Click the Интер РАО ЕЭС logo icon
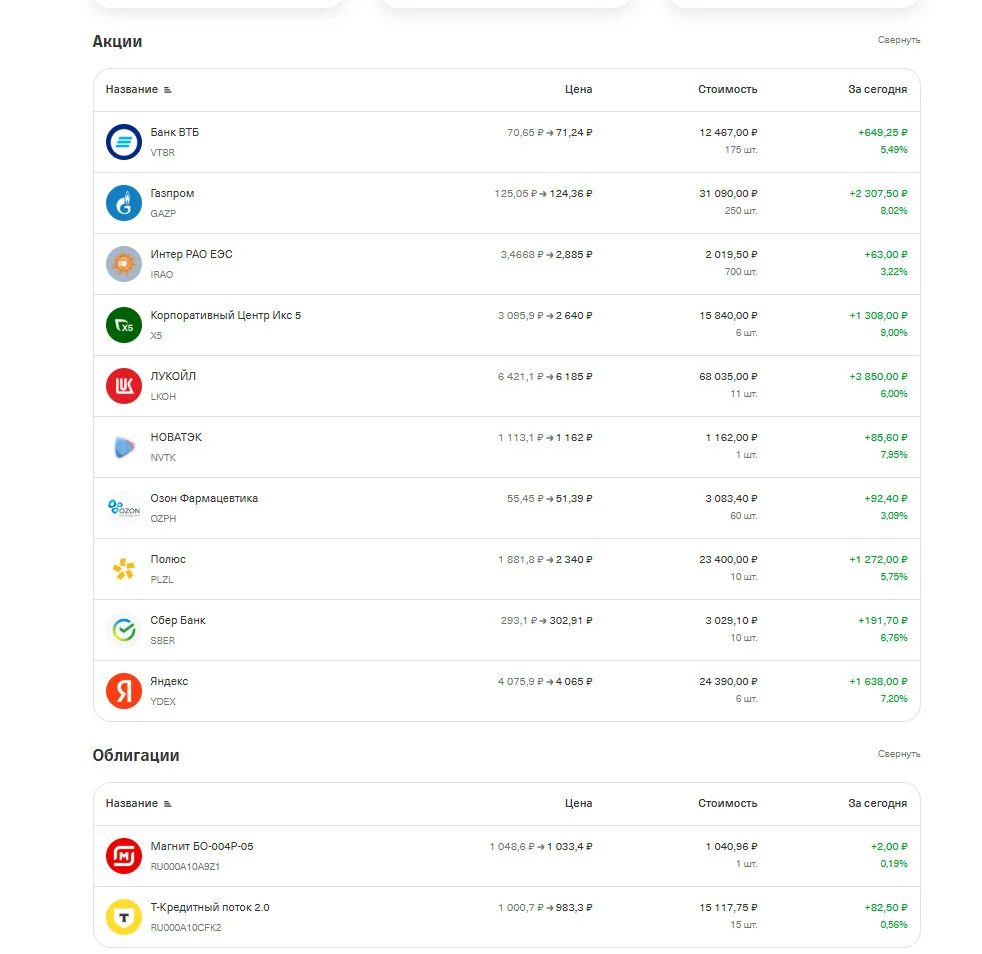982x954 pixels. pos(124,264)
